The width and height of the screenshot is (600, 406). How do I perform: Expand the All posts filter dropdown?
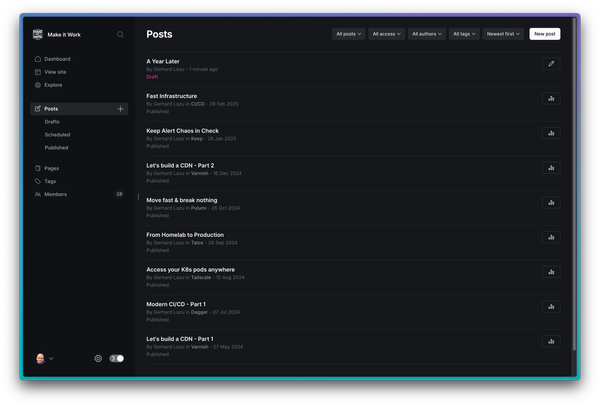[348, 34]
